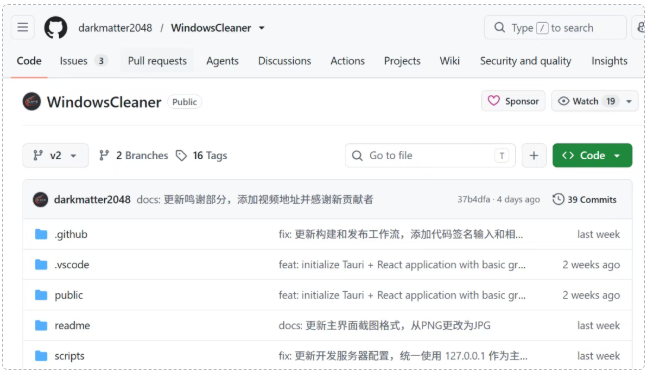View the 2 Branches link

[x=133, y=155]
